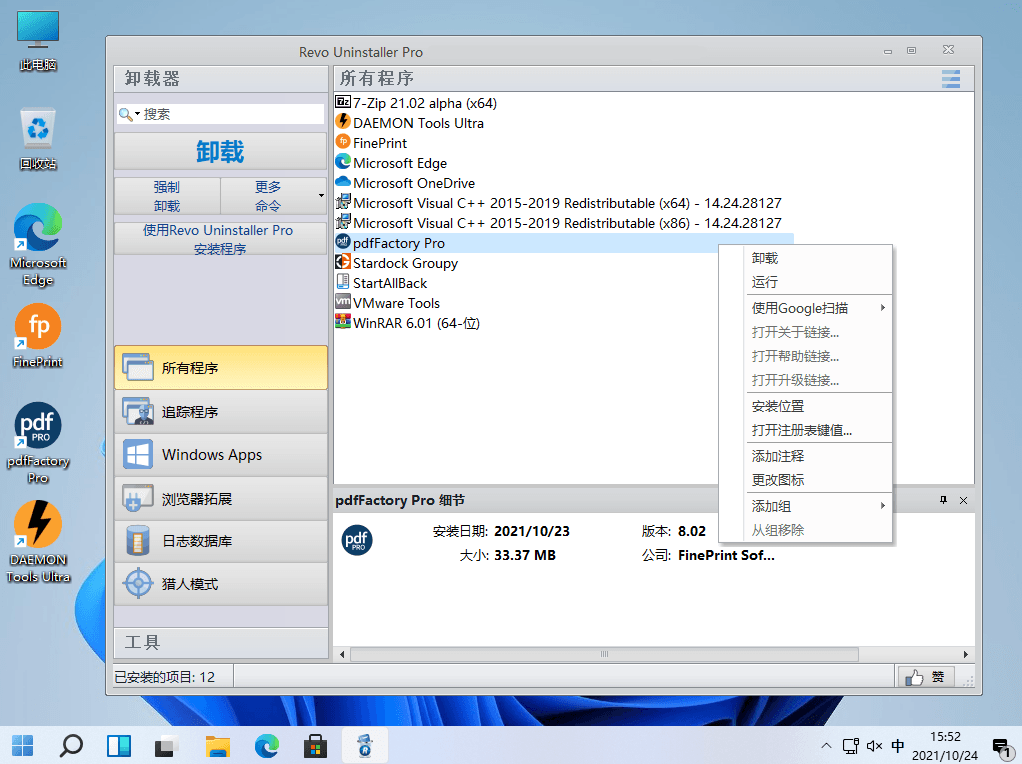Select the FinePrint desktop shortcut
The height and width of the screenshot is (764, 1022).
point(38,336)
